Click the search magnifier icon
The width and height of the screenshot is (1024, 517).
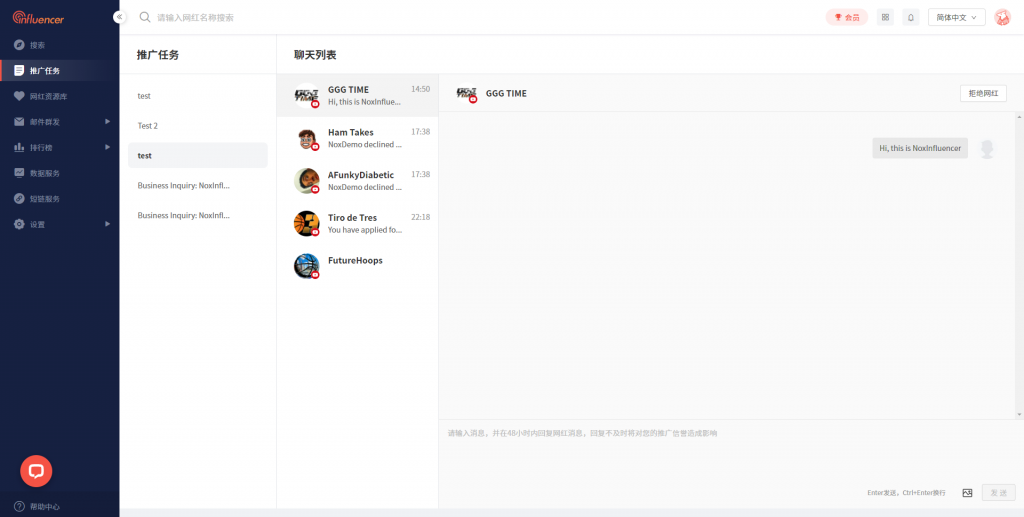coord(145,17)
